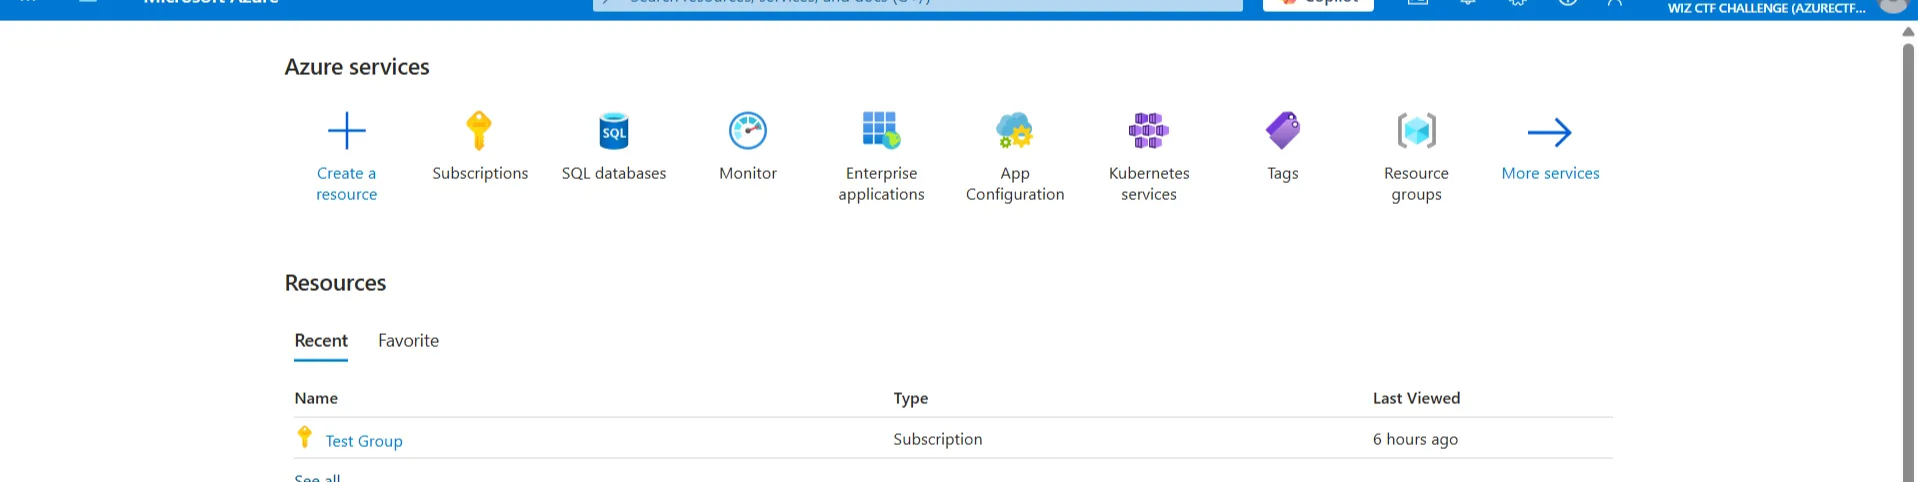Click the Create a resource plus icon
The width and height of the screenshot is (1918, 482).
pos(346,131)
